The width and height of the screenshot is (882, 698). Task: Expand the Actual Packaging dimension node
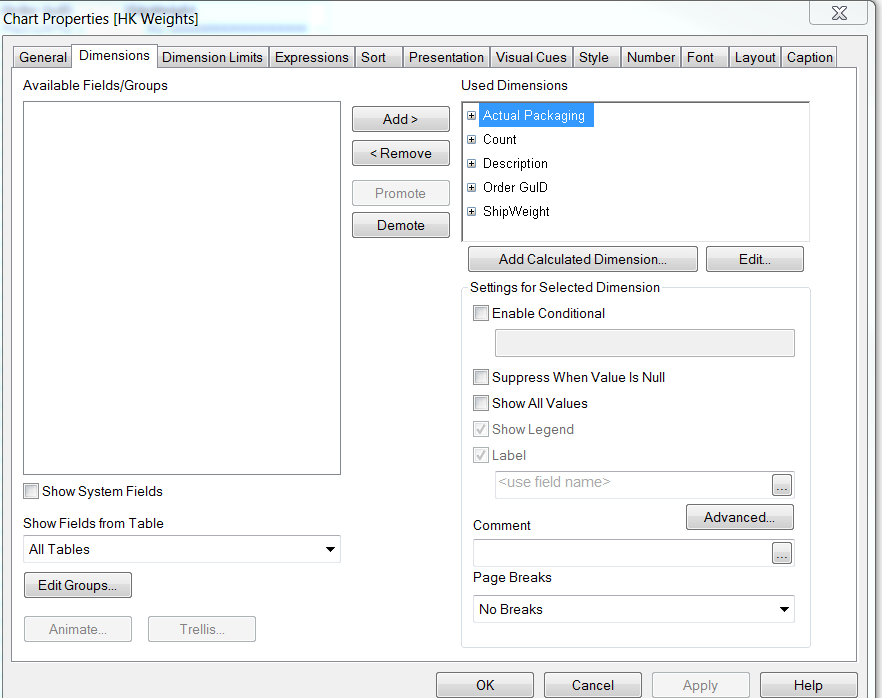(471, 115)
